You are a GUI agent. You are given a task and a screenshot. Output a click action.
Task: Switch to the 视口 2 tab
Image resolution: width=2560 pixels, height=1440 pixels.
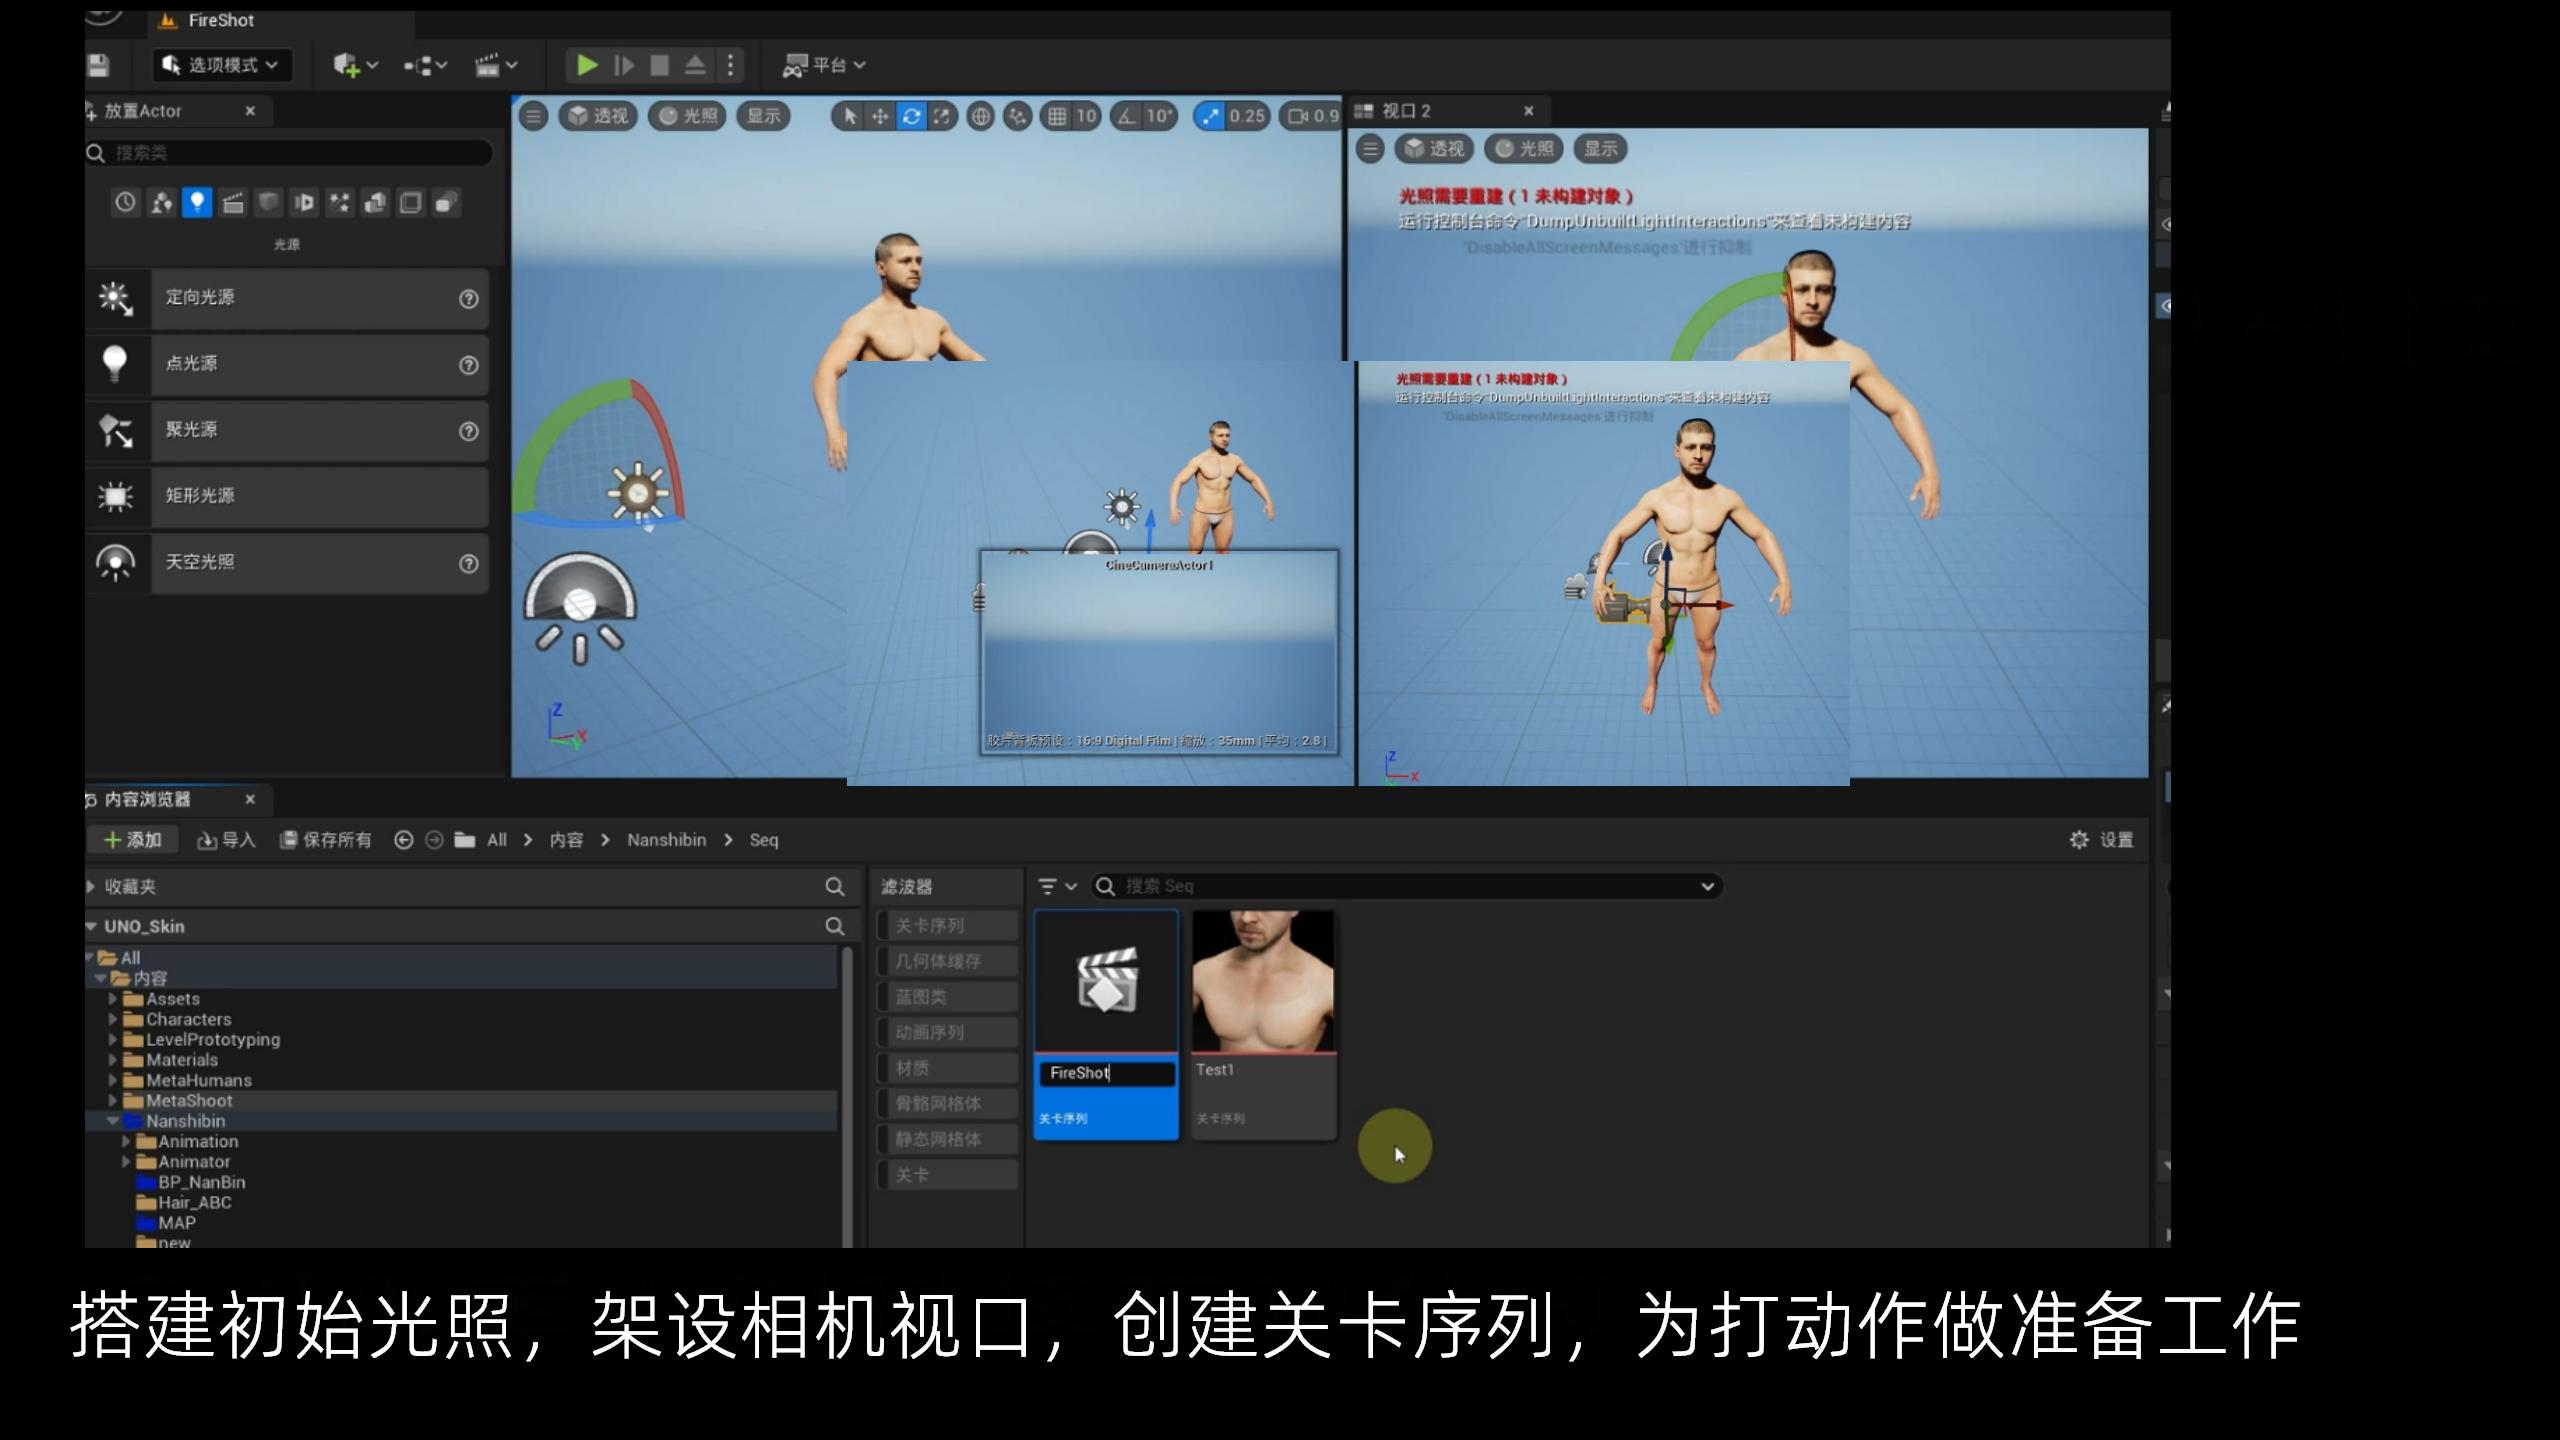tap(1405, 111)
